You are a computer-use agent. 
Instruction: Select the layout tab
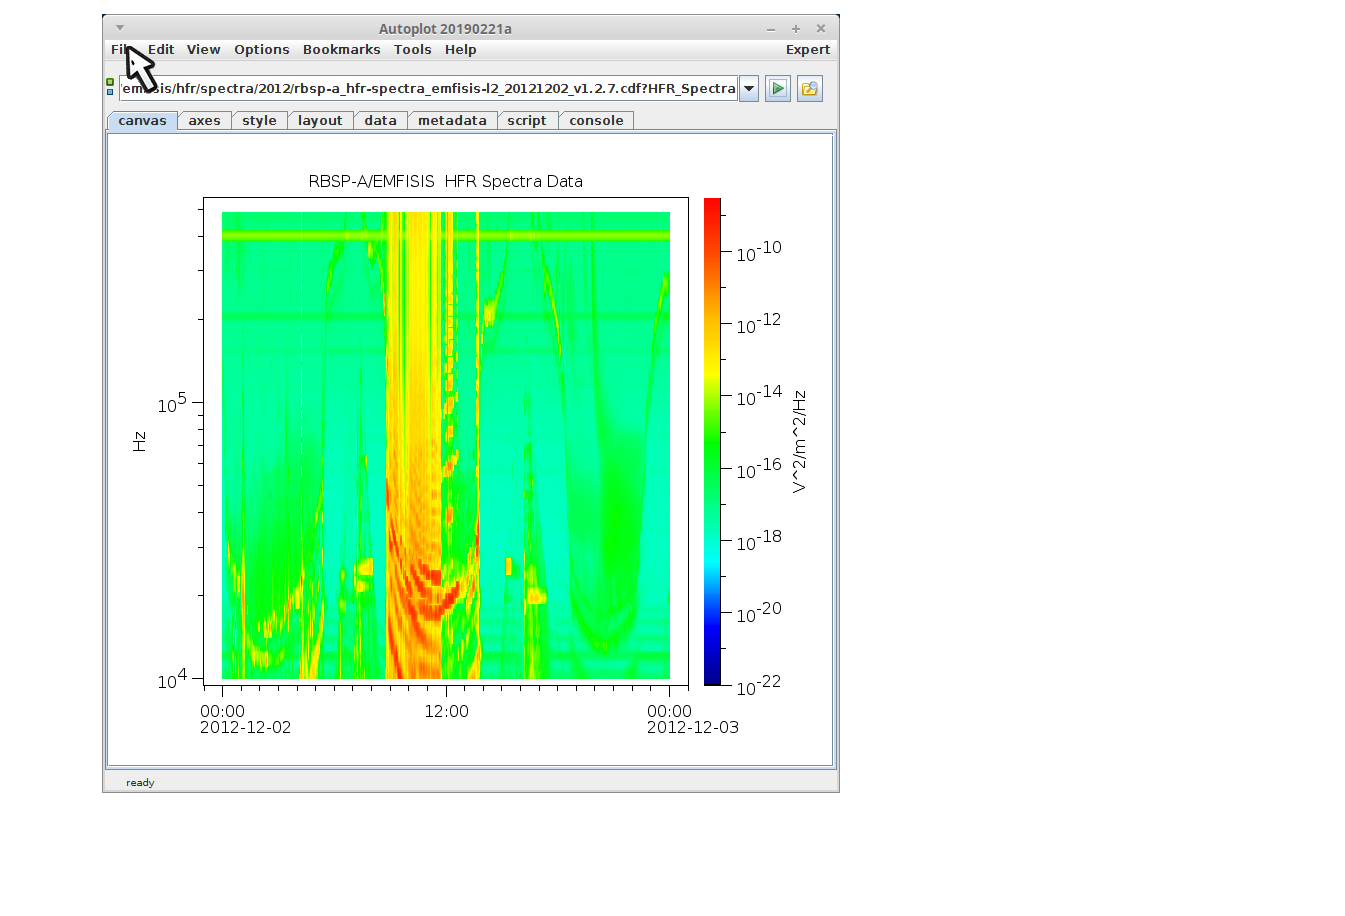click(x=320, y=121)
